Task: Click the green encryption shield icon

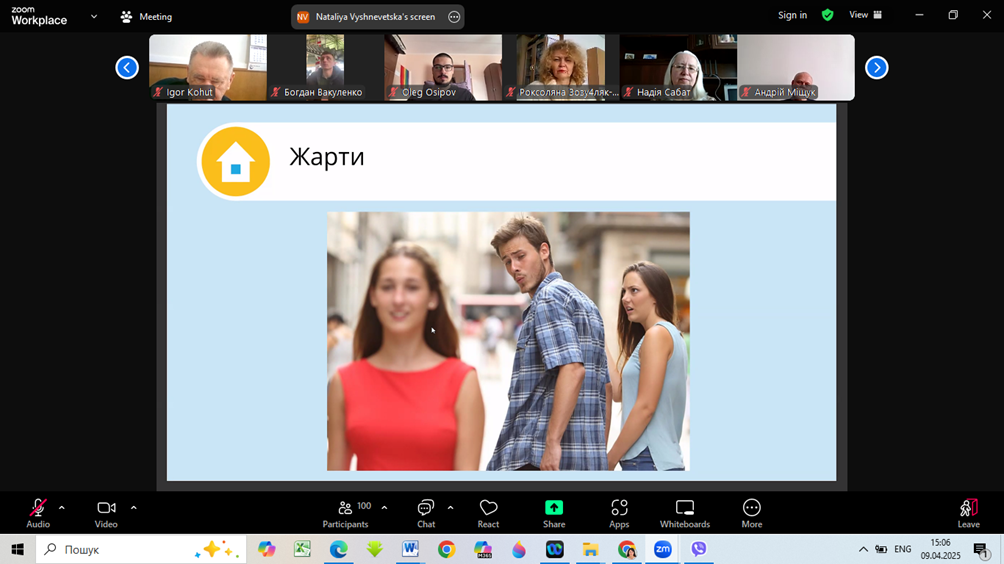Action: tap(827, 15)
